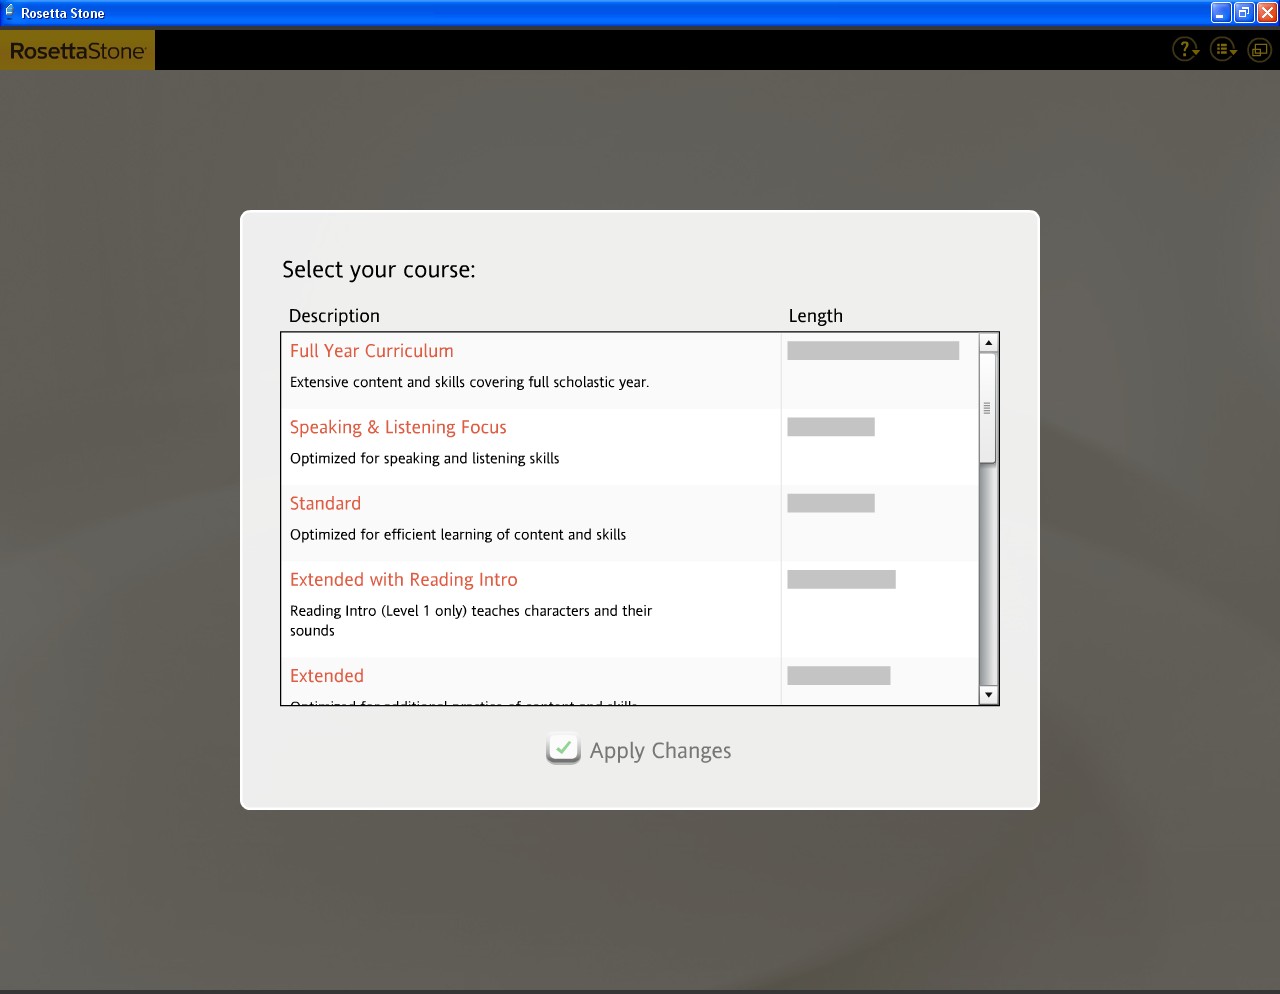Screen dimensions: 1280x994
Task: Click the Description column header
Action: (x=334, y=316)
